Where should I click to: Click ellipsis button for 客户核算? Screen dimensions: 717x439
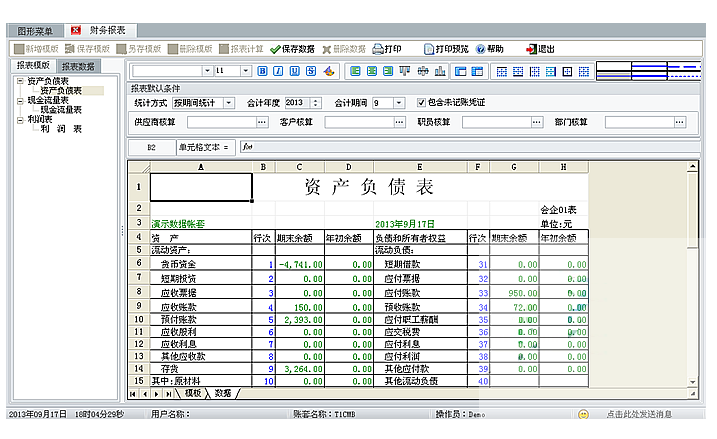tap(400, 122)
